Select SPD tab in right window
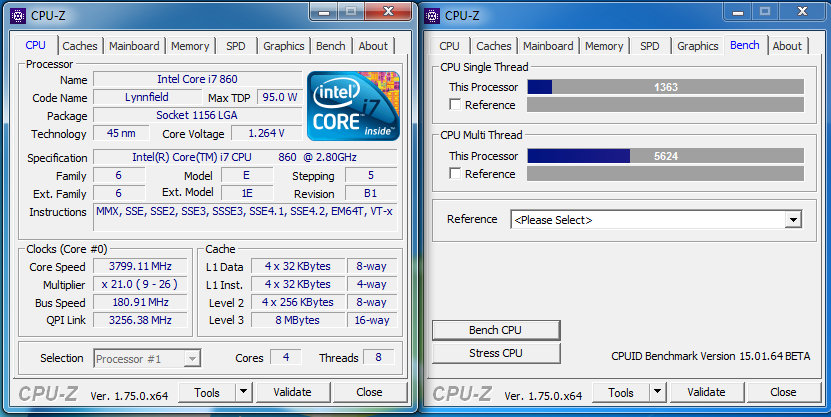This screenshot has width=831, height=417. [650, 46]
